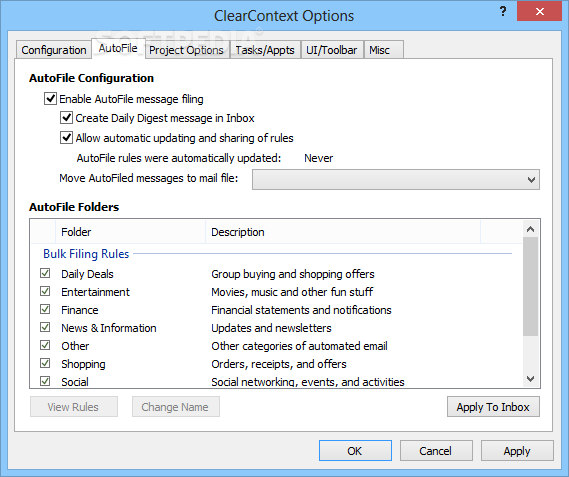This screenshot has height=477, width=569.
Task: Click the folder list scroll up arrow
Action: 531,229
